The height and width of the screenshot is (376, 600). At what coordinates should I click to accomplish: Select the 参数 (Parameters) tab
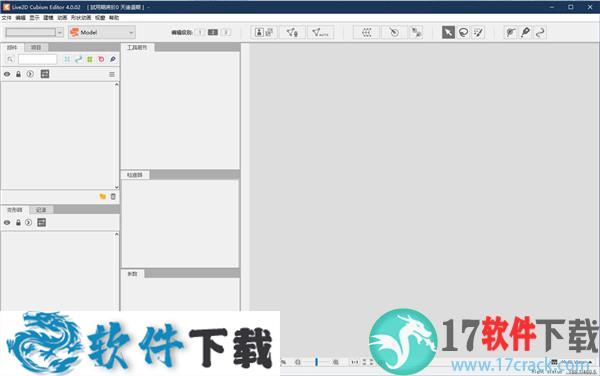(132, 273)
